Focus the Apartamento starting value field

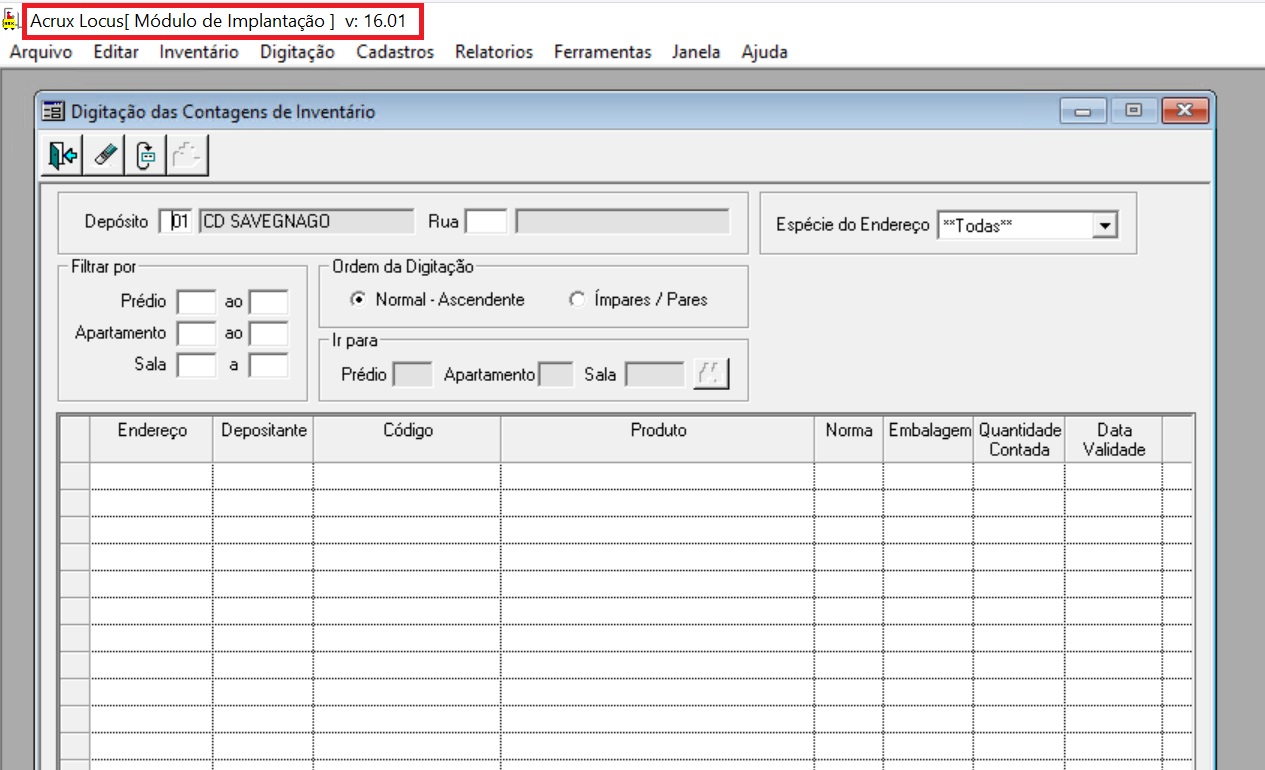coord(196,333)
